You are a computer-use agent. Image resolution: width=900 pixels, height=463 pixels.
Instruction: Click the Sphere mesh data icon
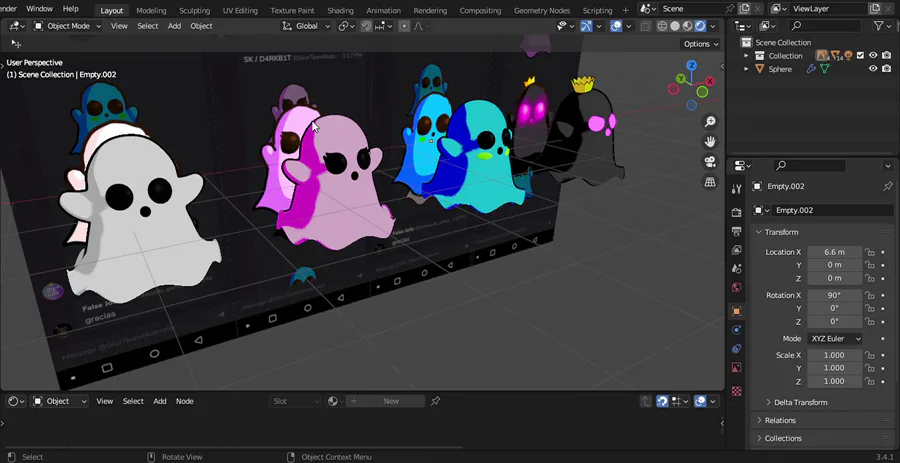[825, 69]
